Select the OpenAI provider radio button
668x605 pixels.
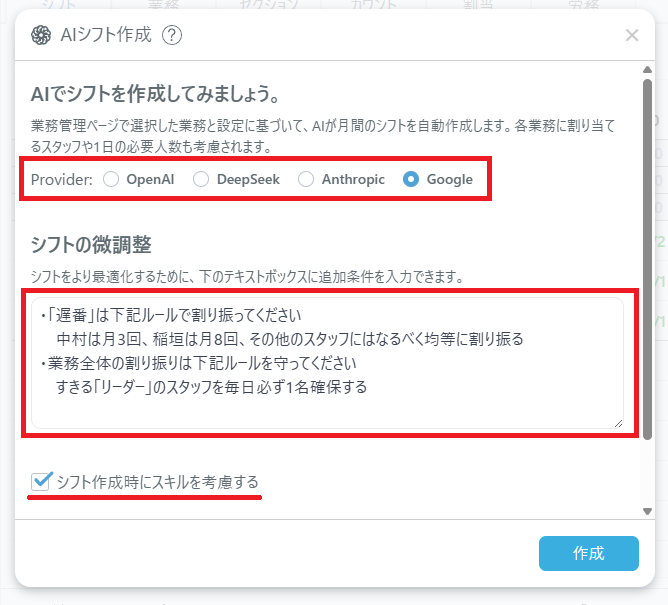[x=111, y=179]
